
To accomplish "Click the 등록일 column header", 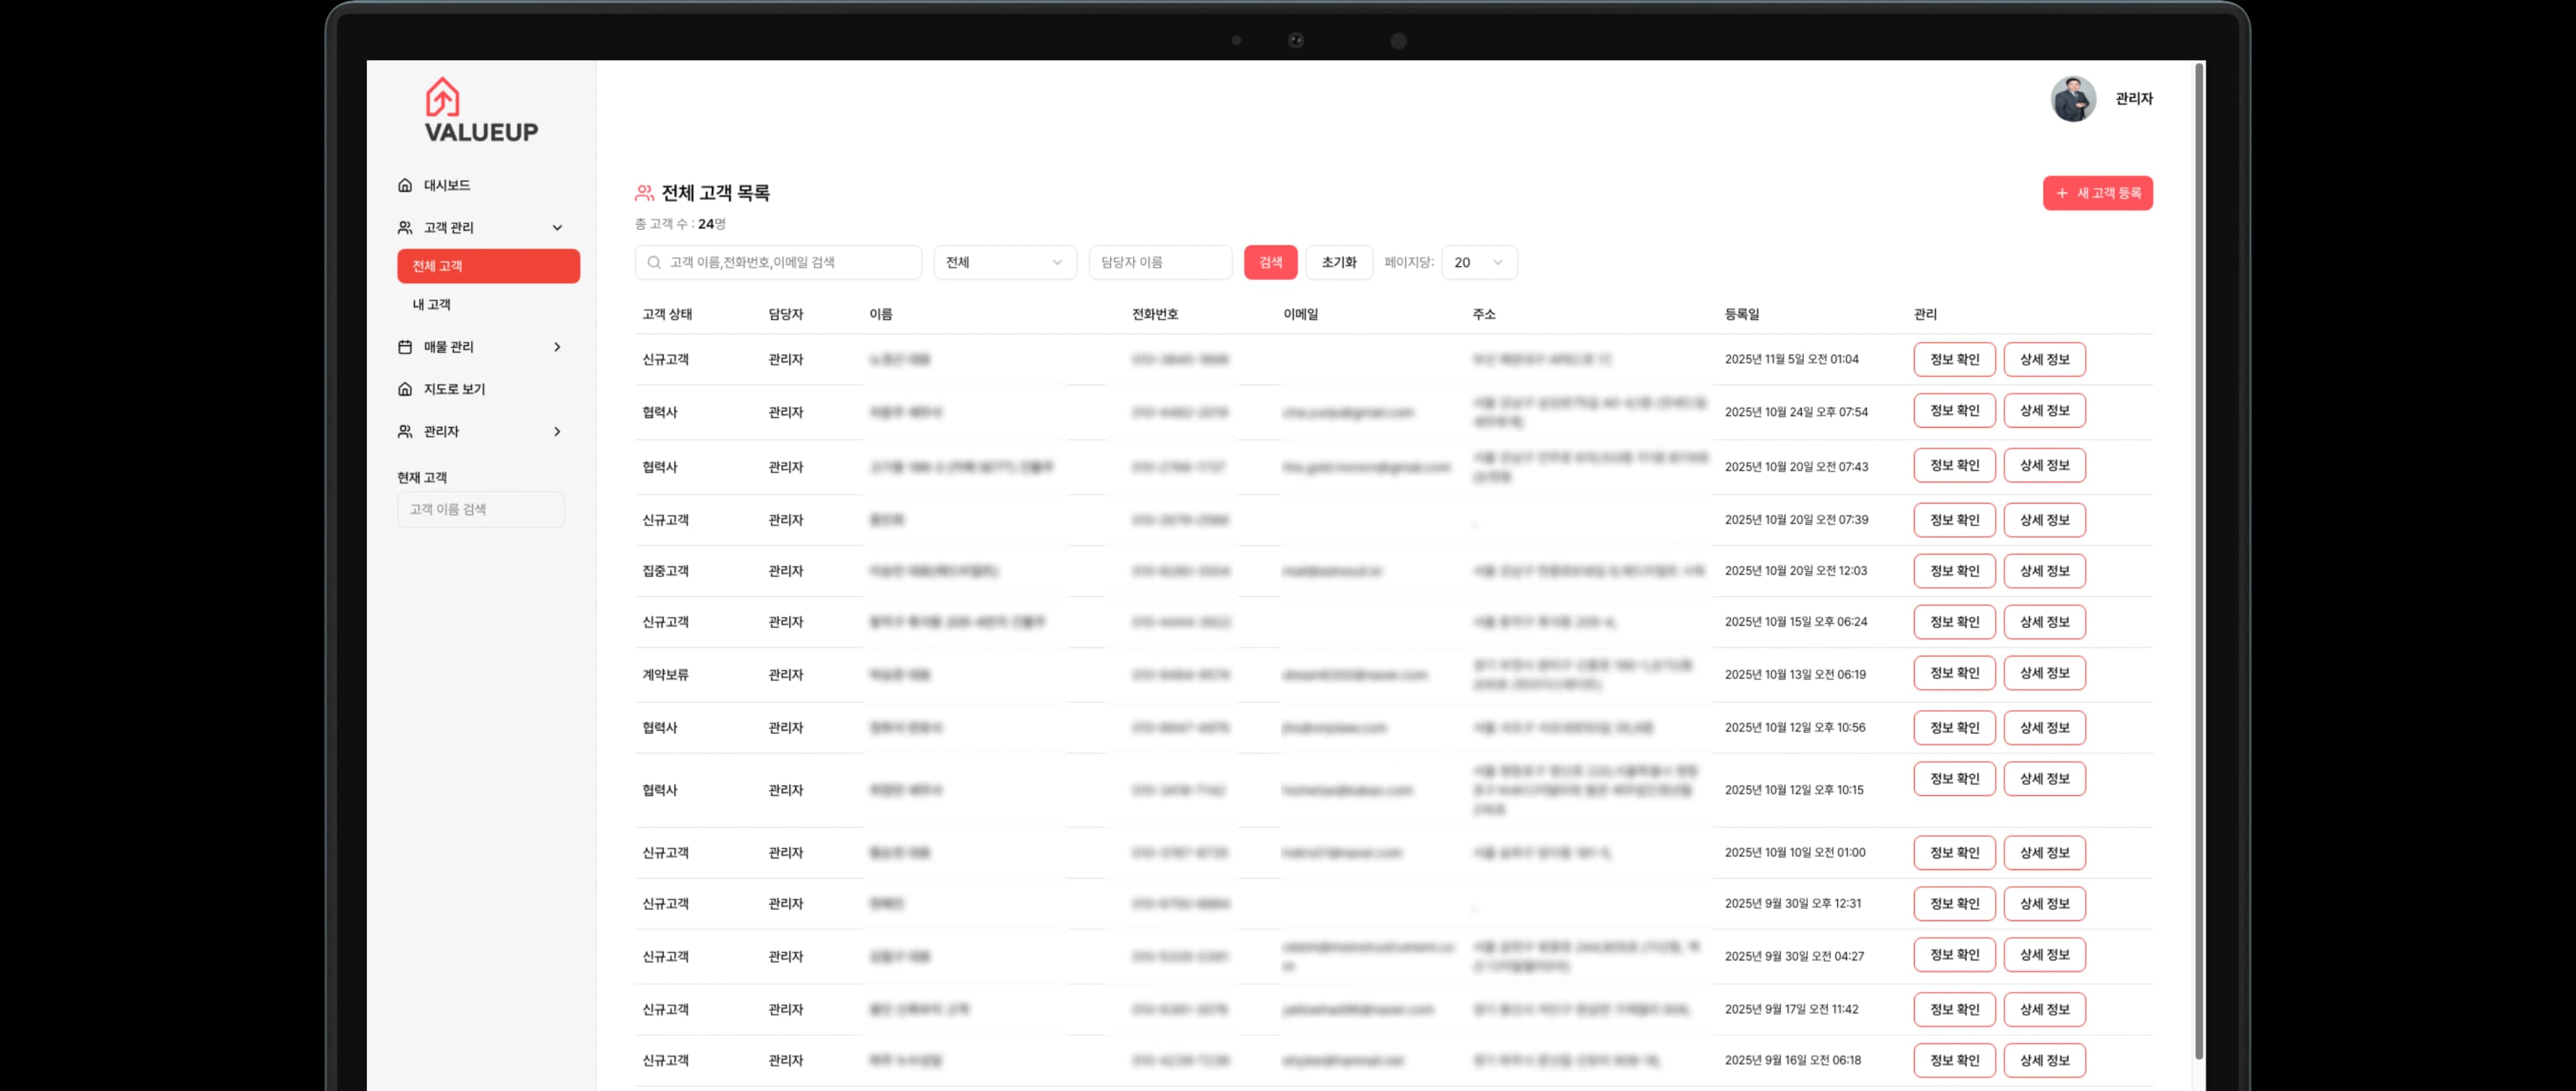I will click(1741, 314).
